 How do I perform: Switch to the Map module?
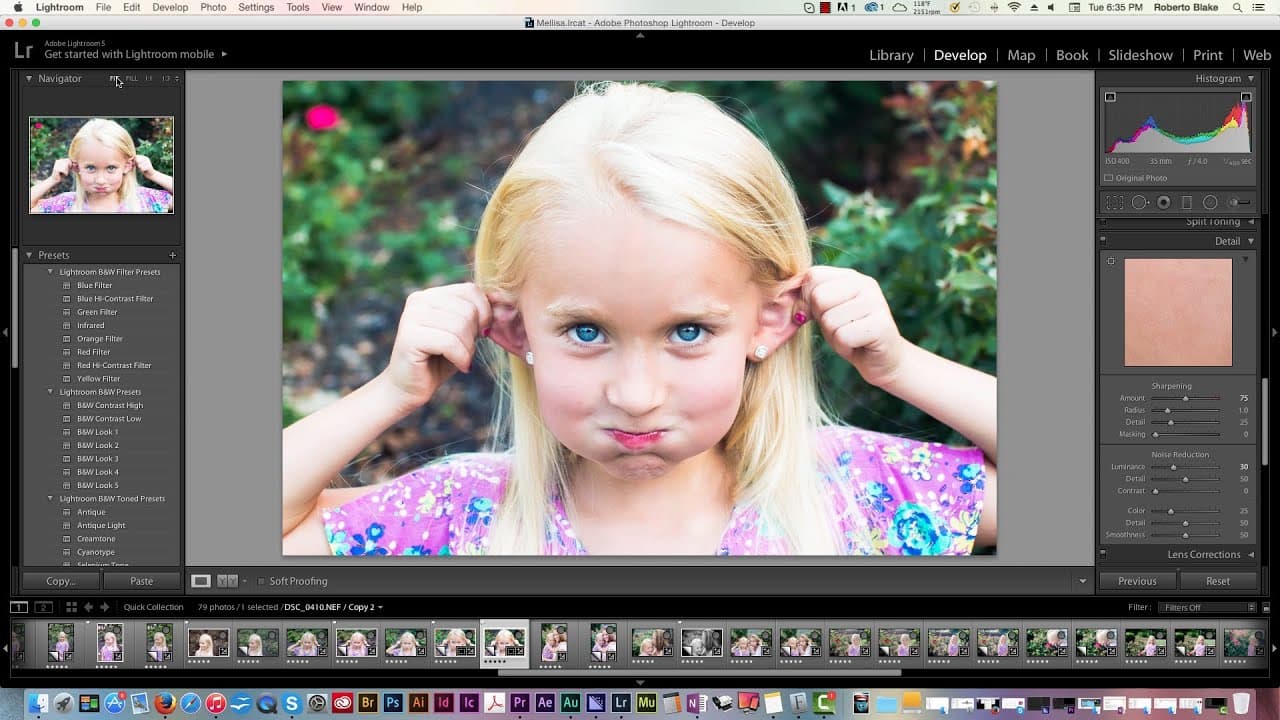pyautogui.click(x=1021, y=55)
